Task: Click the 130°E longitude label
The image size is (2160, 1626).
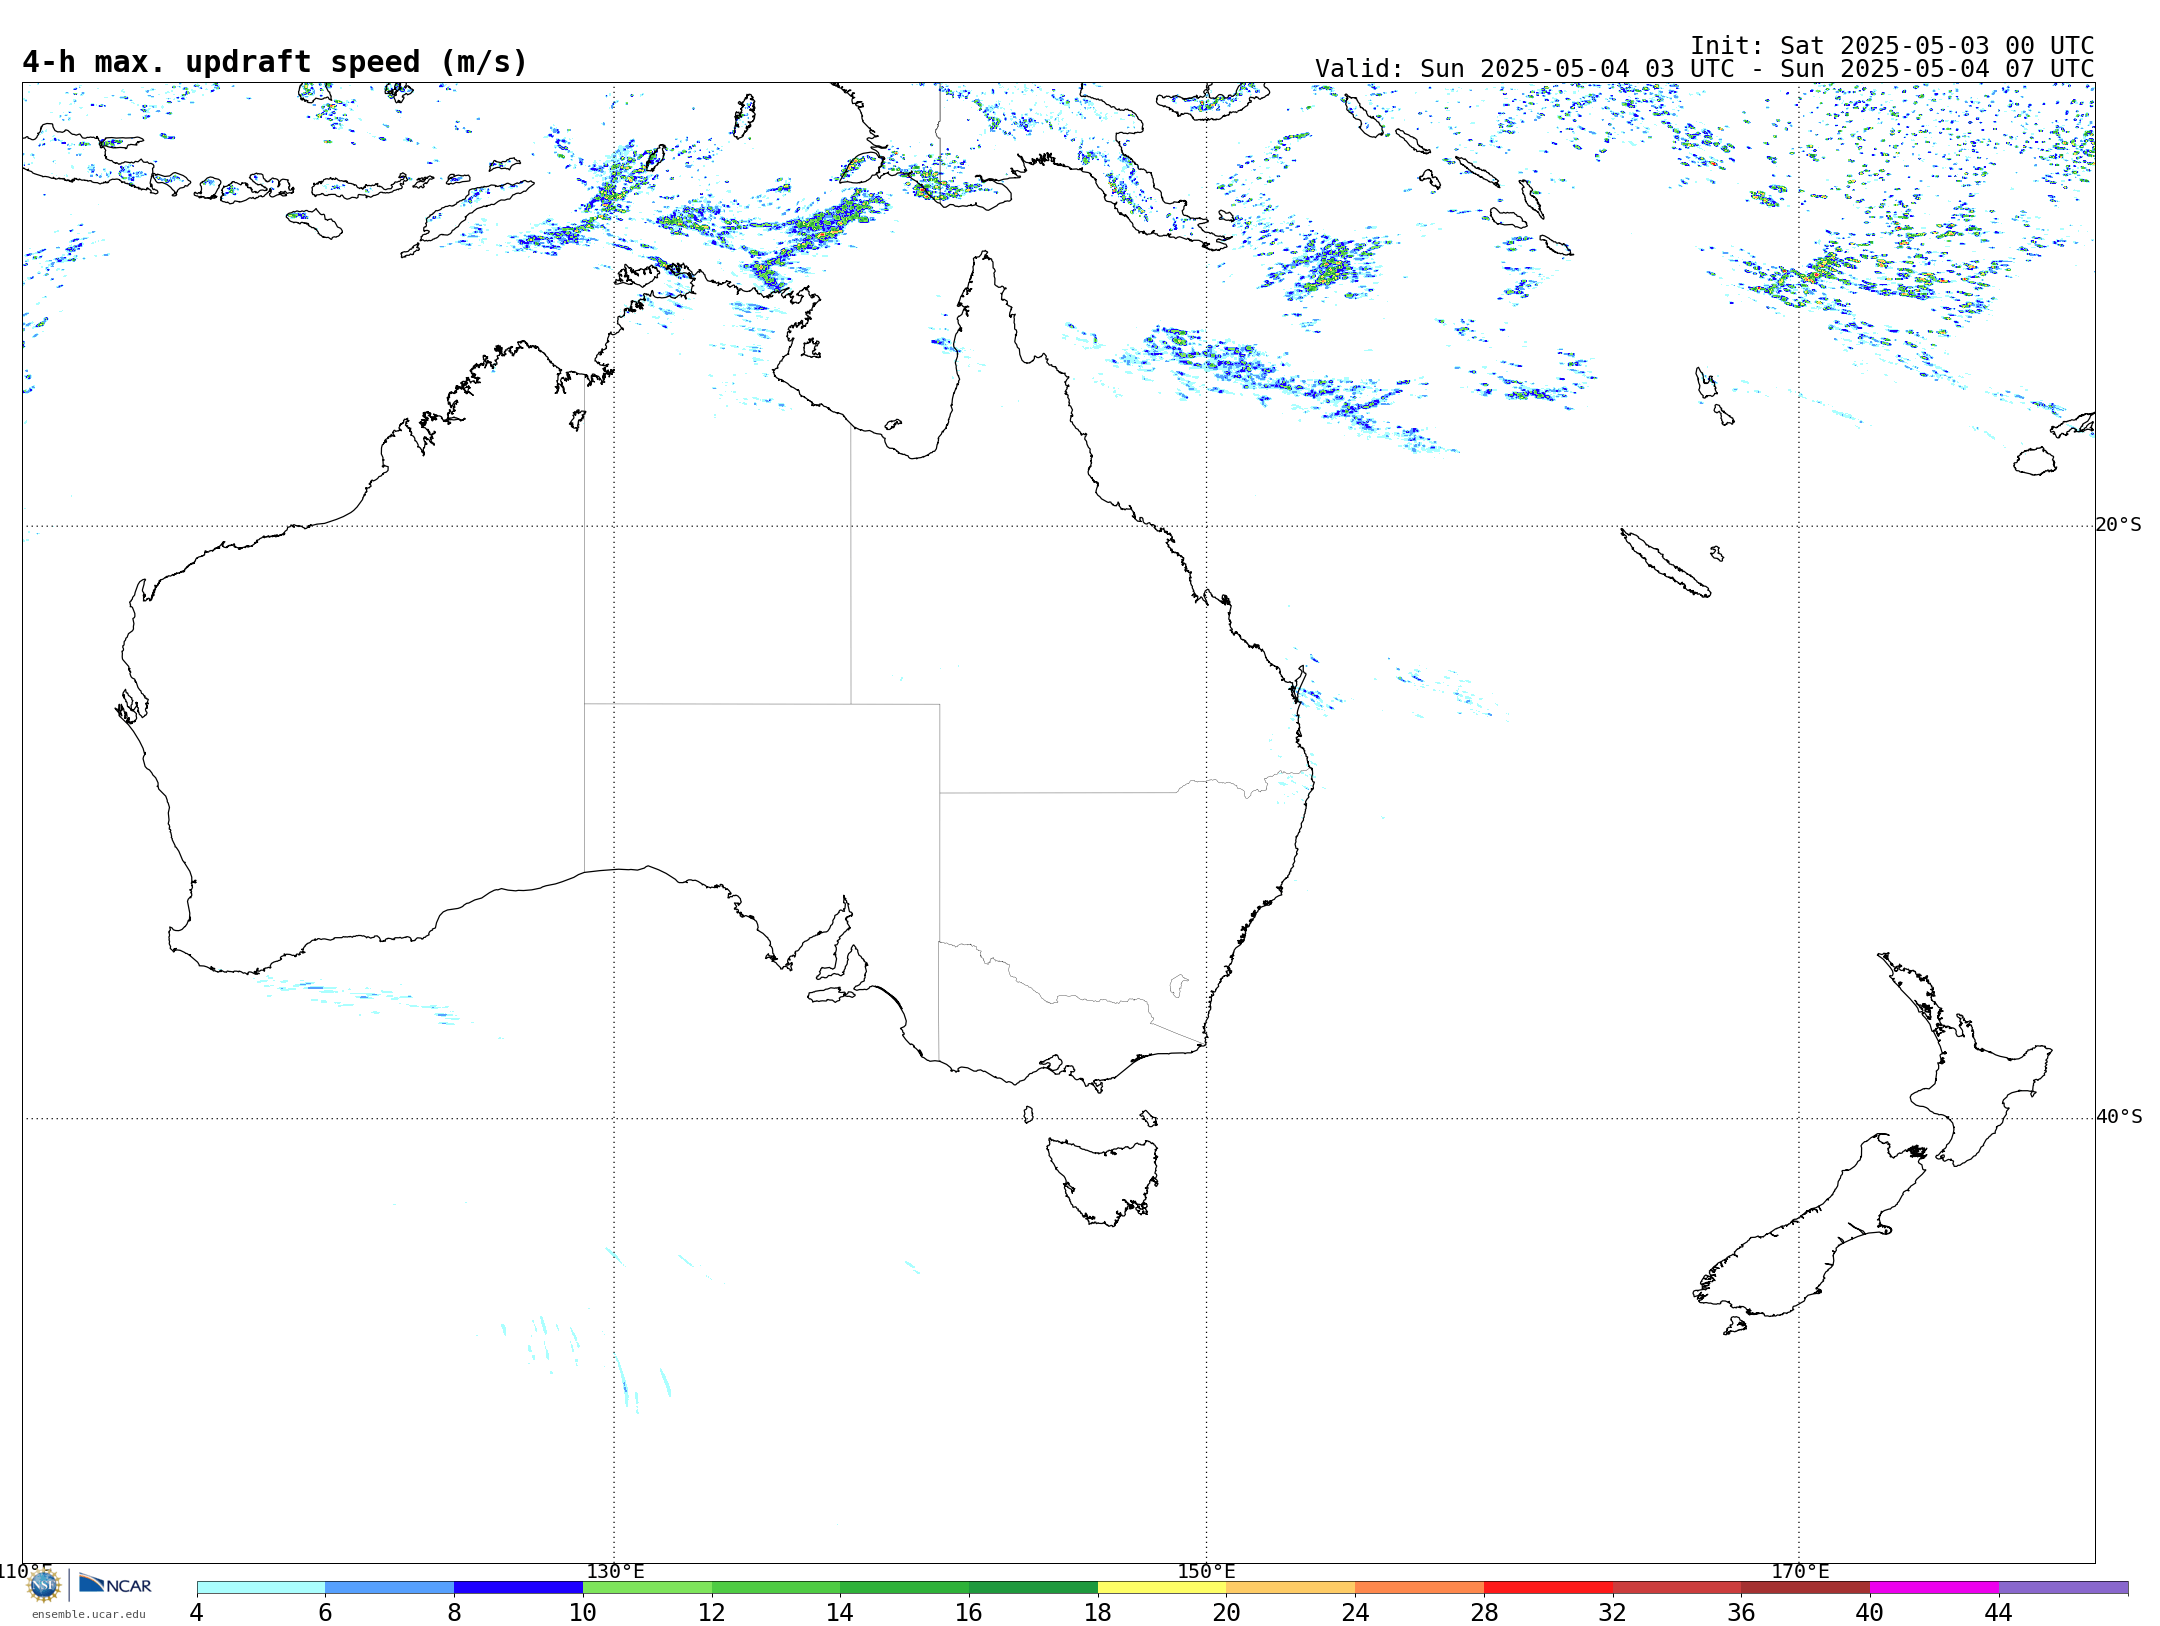Action: click(615, 1572)
